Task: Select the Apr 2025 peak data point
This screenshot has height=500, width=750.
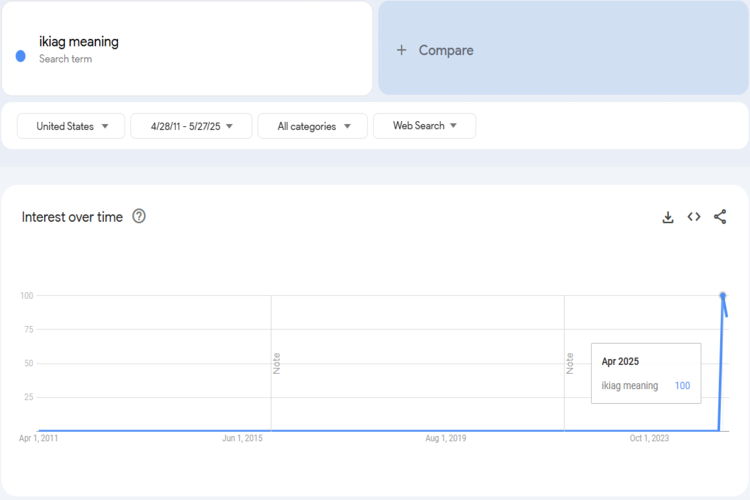Action: point(723,296)
